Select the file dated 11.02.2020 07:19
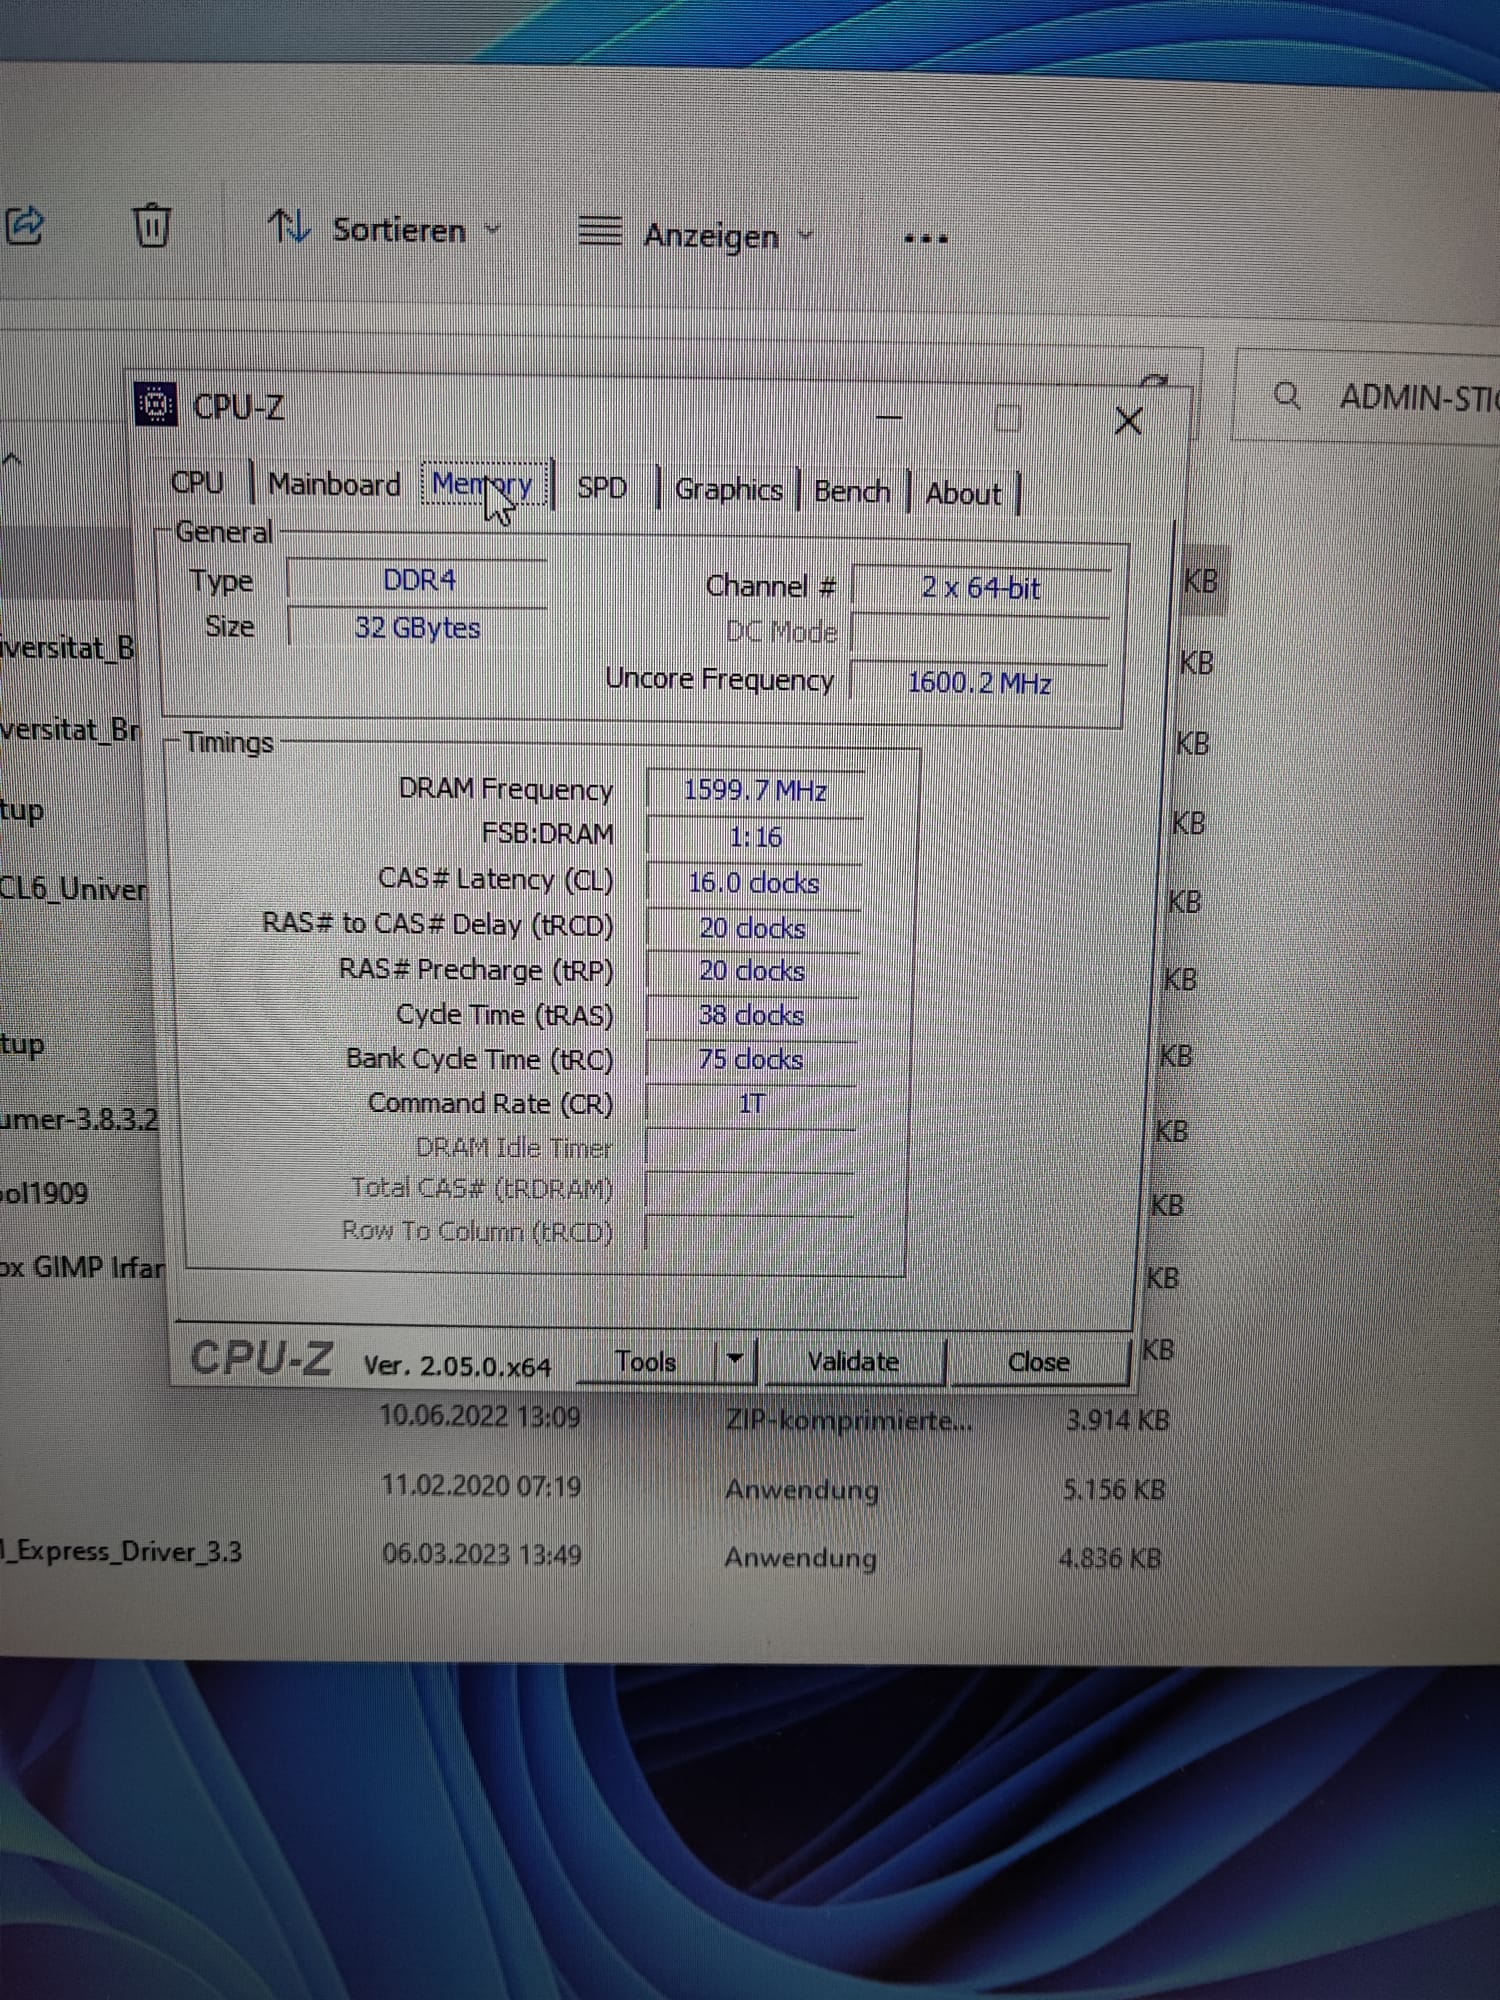1500x2000 pixels. [x=481, y=1485]
